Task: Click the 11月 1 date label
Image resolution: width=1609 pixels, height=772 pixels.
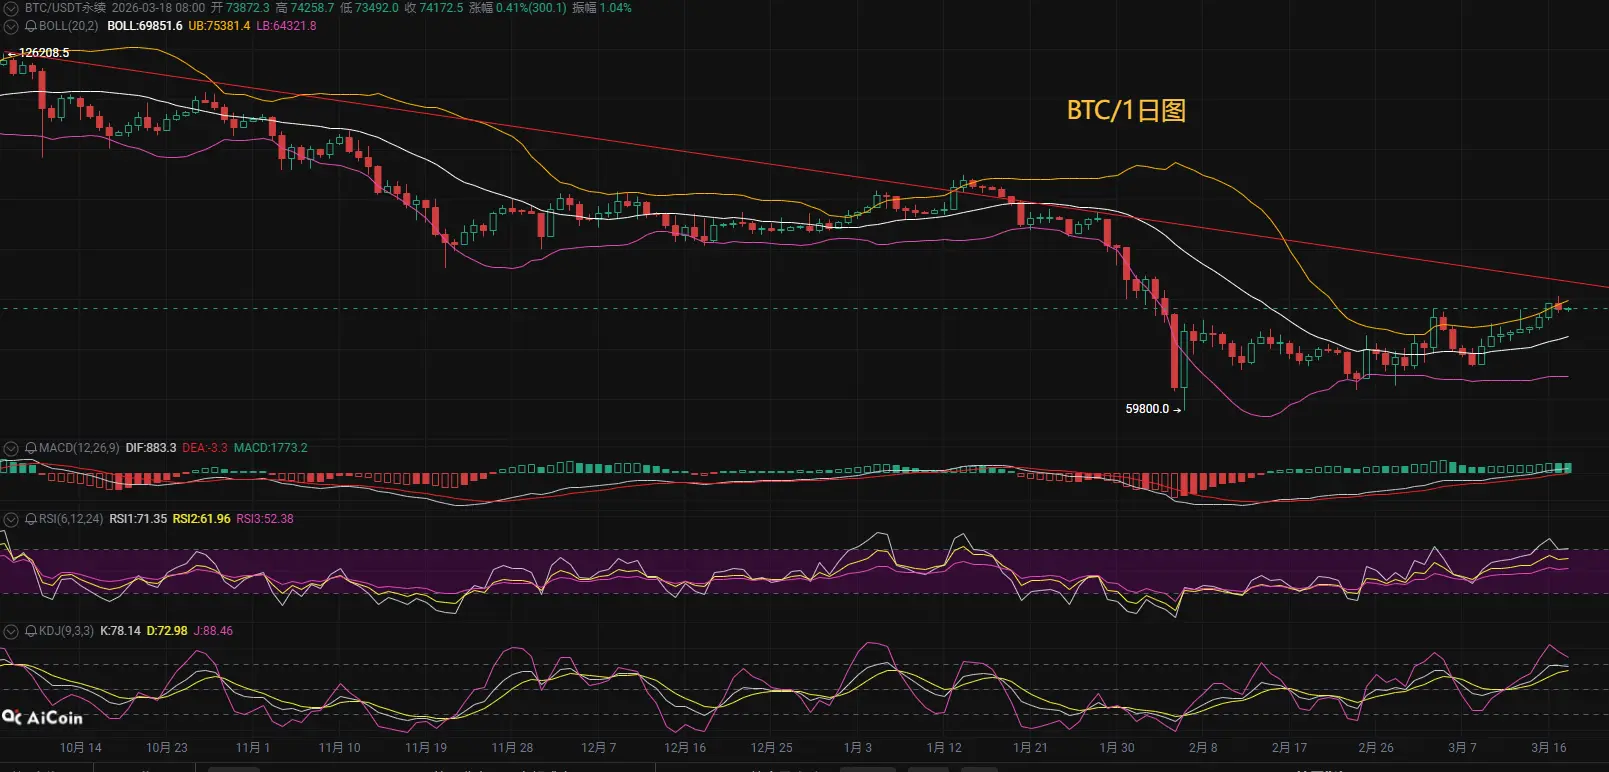Action: tap(253, 748)
